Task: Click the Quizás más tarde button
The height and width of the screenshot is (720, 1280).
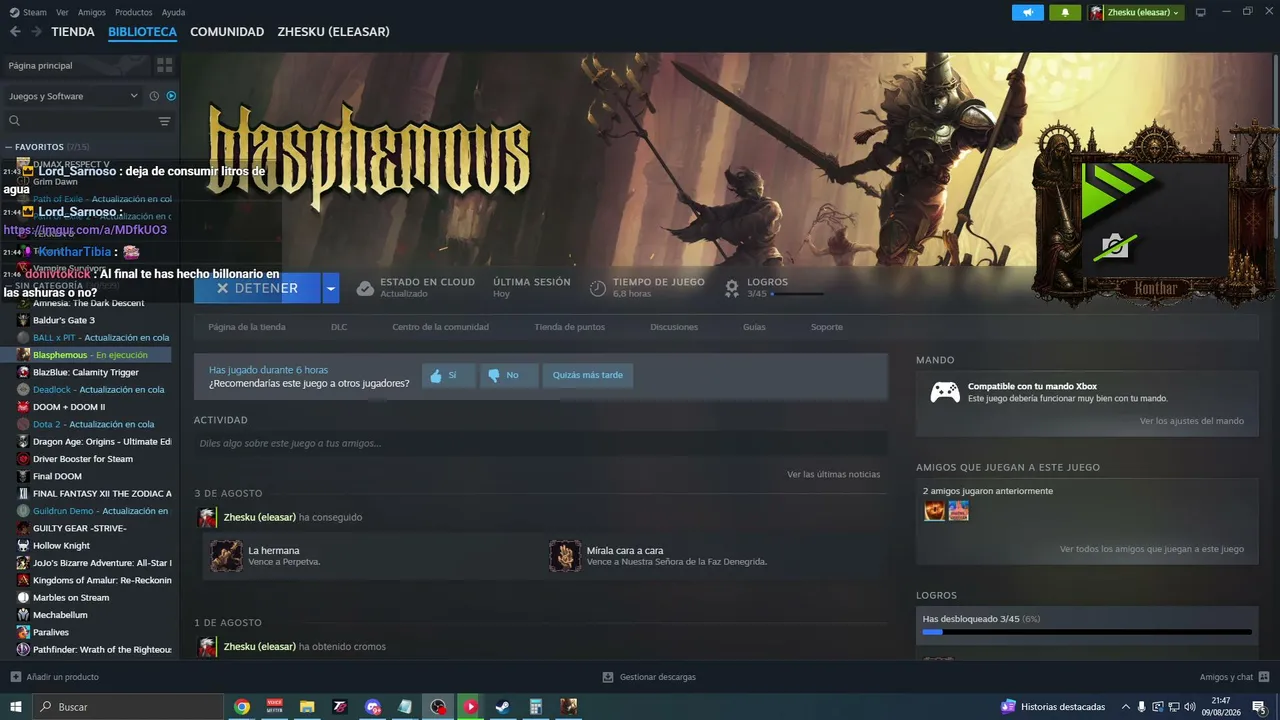Action: [x=588, y=376]
